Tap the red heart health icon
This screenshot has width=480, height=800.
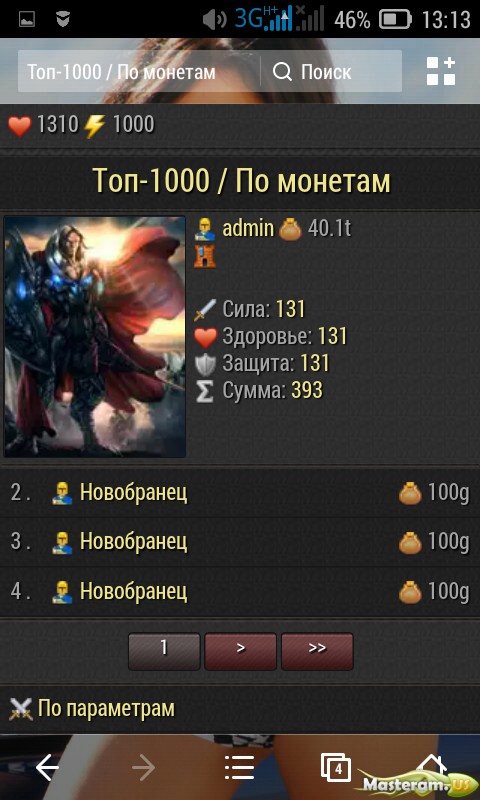click(20, 126)
